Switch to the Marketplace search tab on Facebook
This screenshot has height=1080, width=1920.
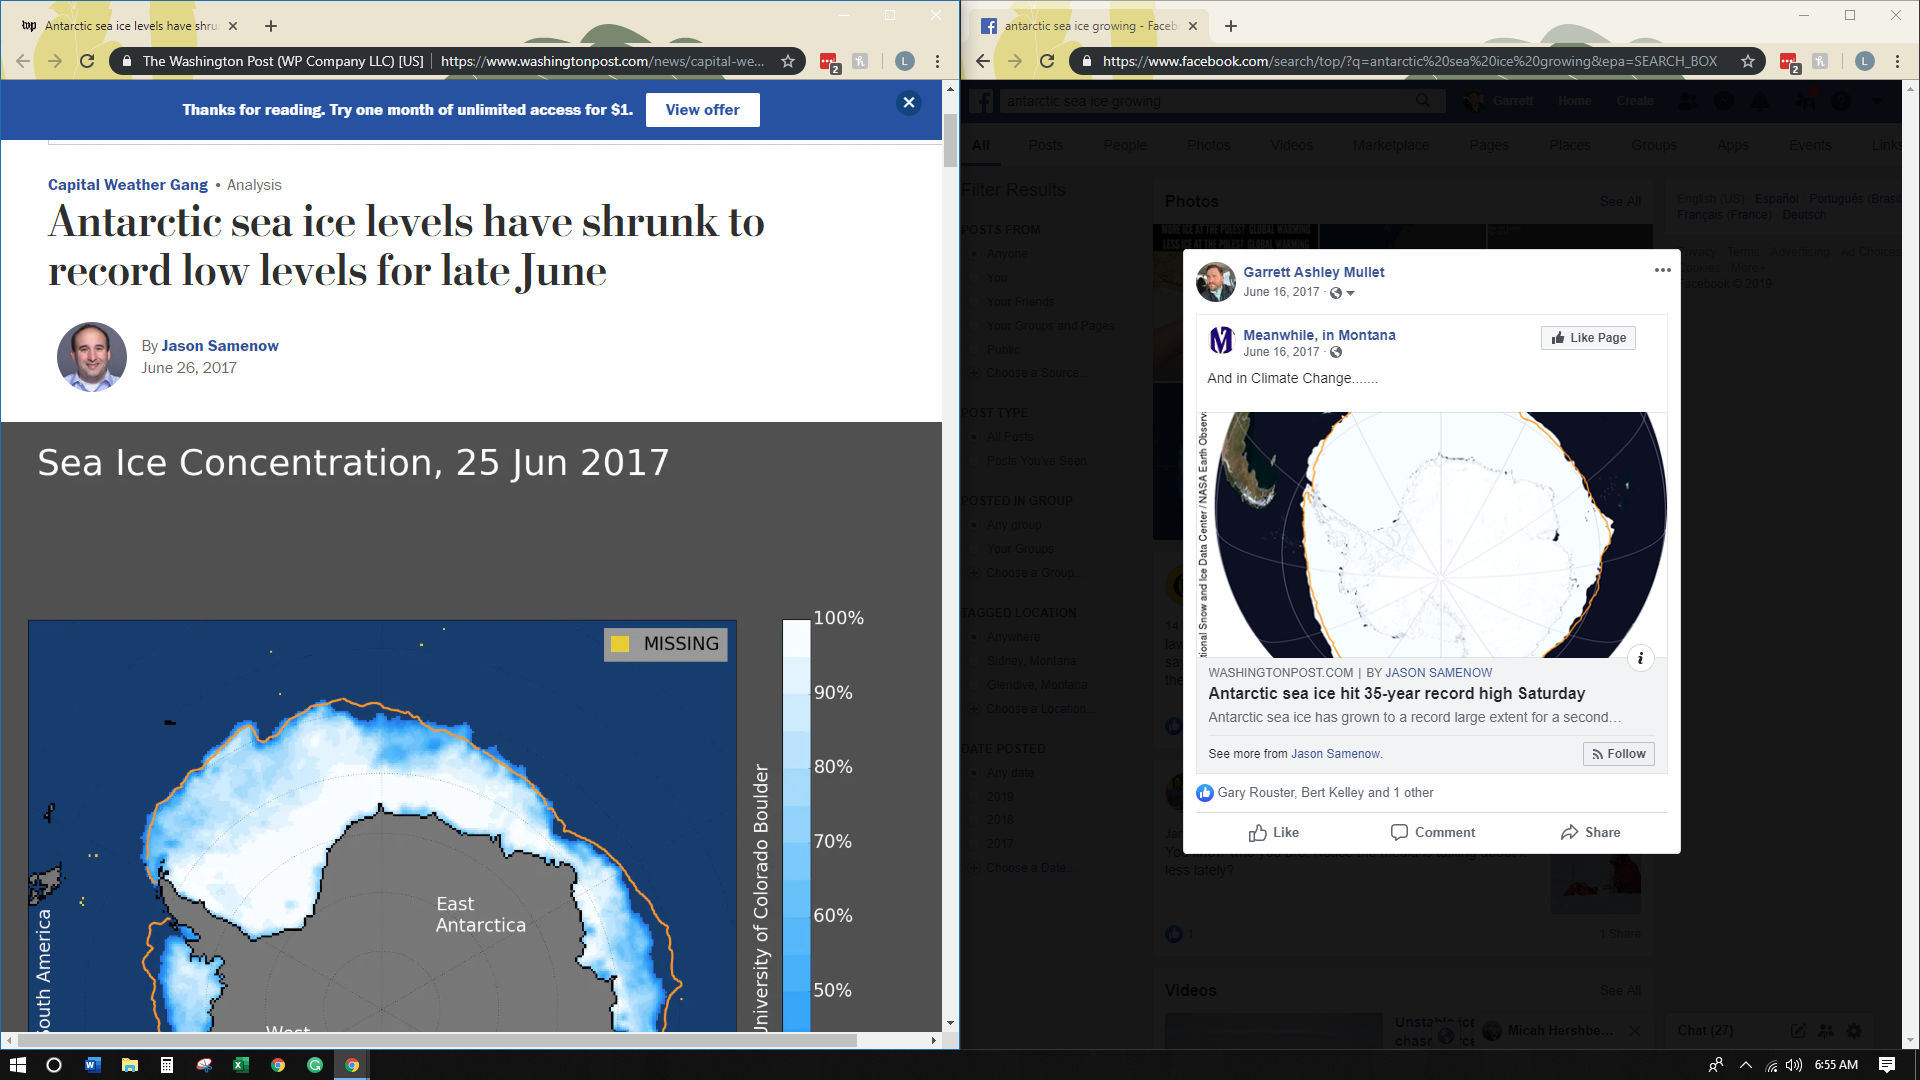coord(1390,145)
